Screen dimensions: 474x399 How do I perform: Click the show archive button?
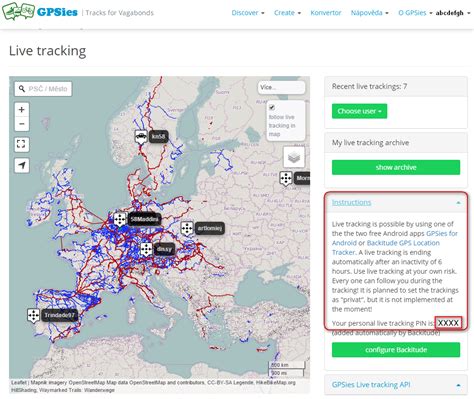coord(396,167)
